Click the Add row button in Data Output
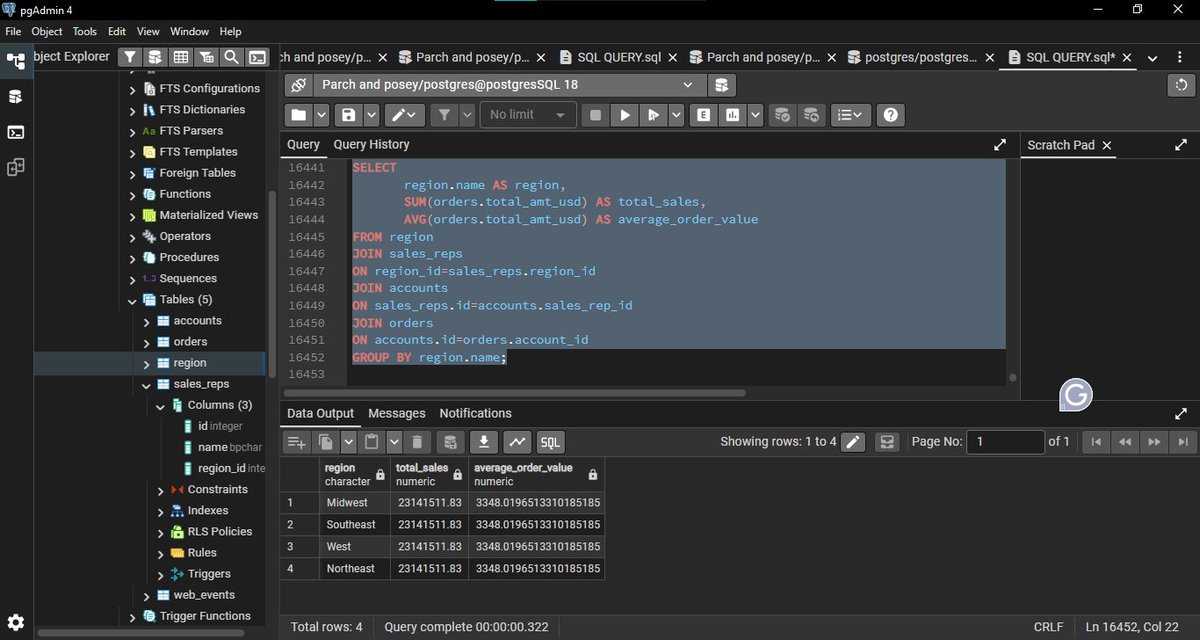Image resolution: width=1200 pixels, height=640 pixels. (x=297, y=441)
